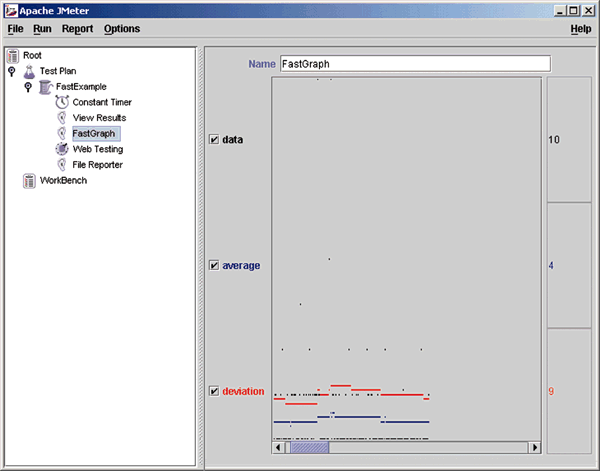Collapse the Test Plan tree node
Viewport: 600px width, 471px height.
pyautogui.click(x=11, y=72)
